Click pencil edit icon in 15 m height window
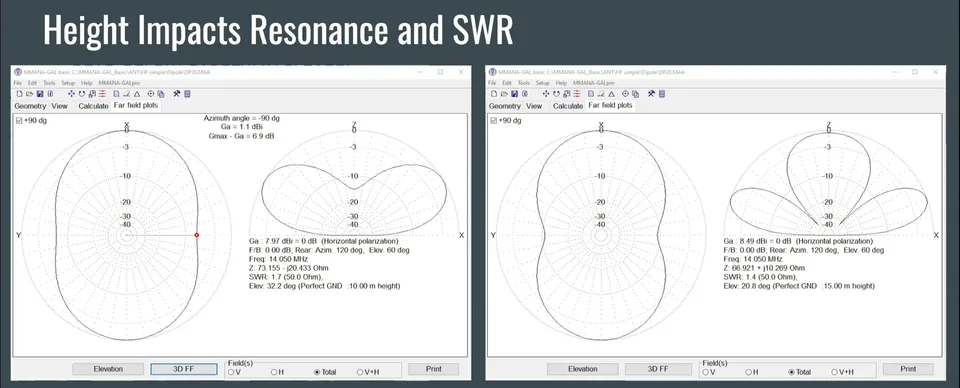This screenshot has height=388, width=960. (601, 94)
